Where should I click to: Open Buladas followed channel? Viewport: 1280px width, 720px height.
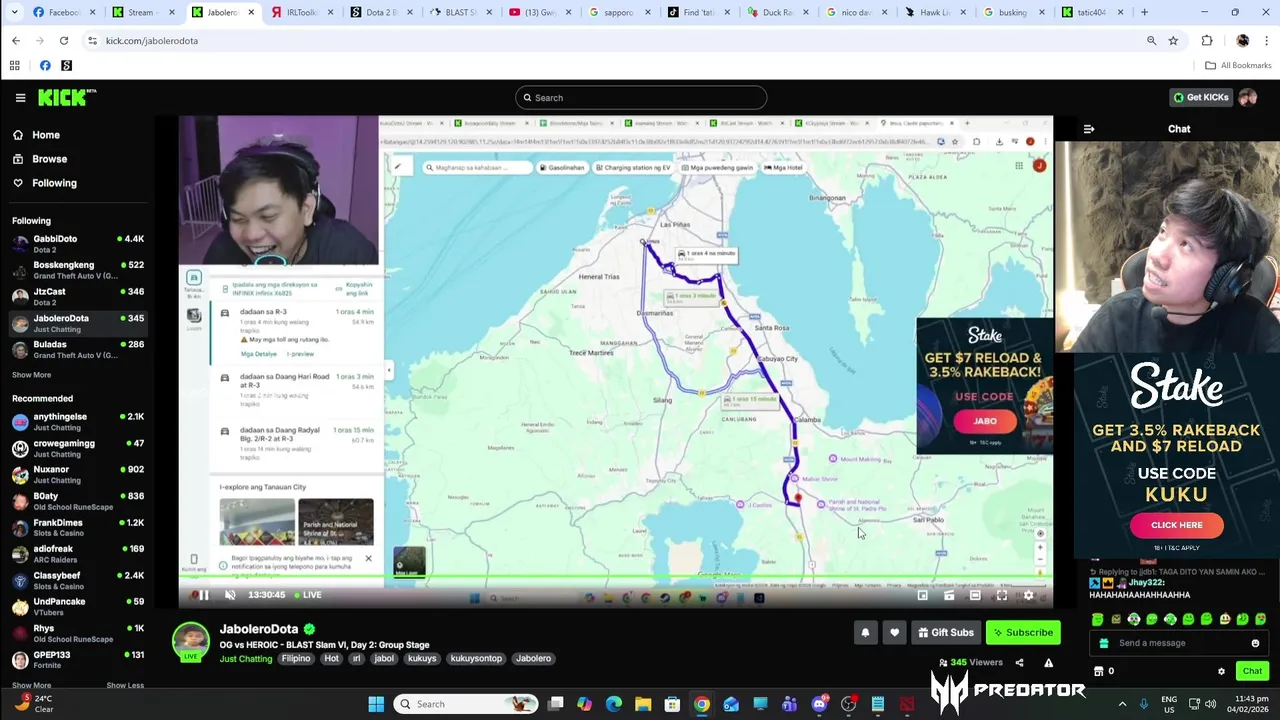pyautogui.click(x=78, y=349)
